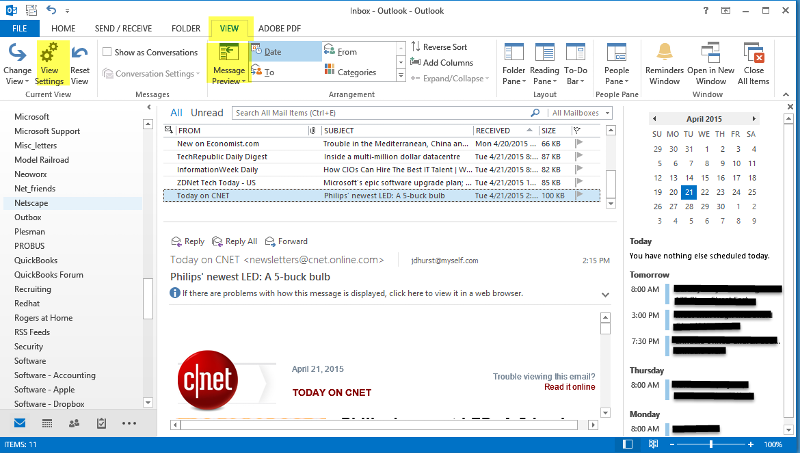The height and width of the screenshot is (453, 800).
Task: Open the ADOBE PDF tab
Action: tap(280, 29)
